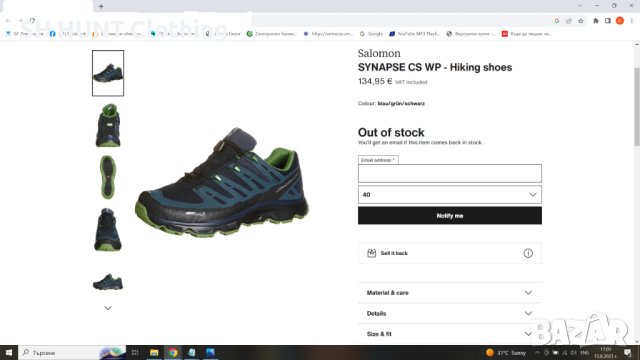Select the first side-view shoe thumbnail

(108, 73)
